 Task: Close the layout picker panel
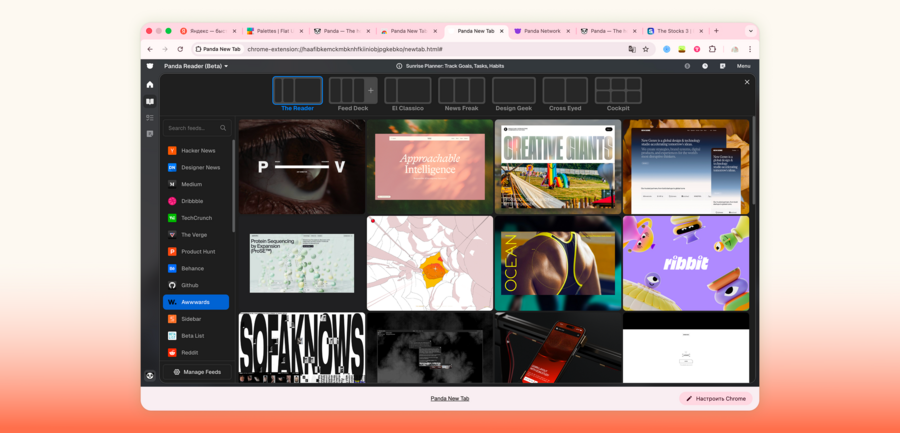point(747,82)
